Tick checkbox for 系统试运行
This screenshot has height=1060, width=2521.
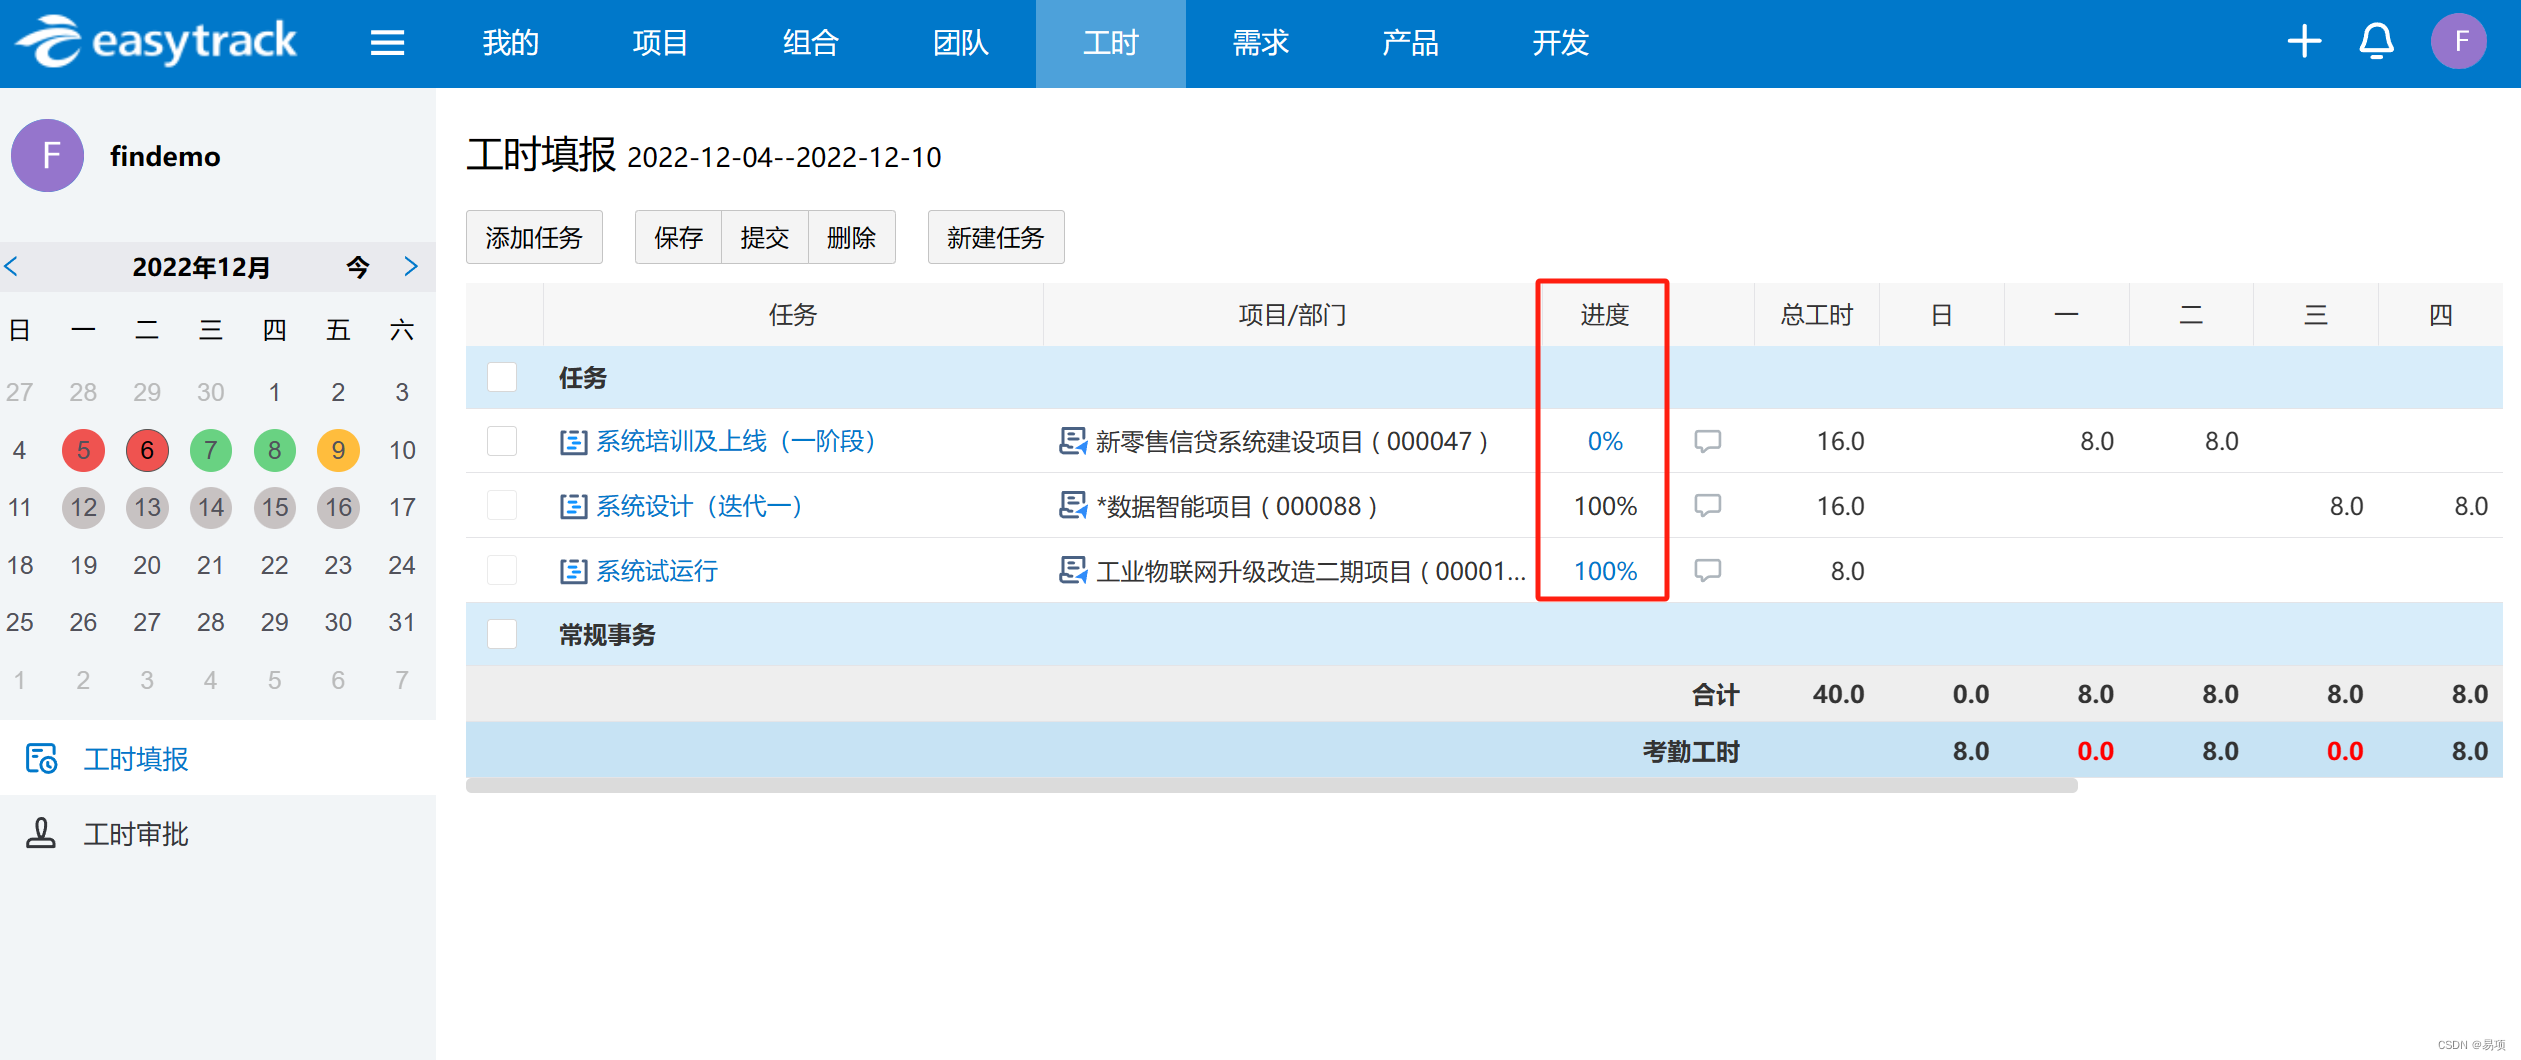tap(502, 571)
